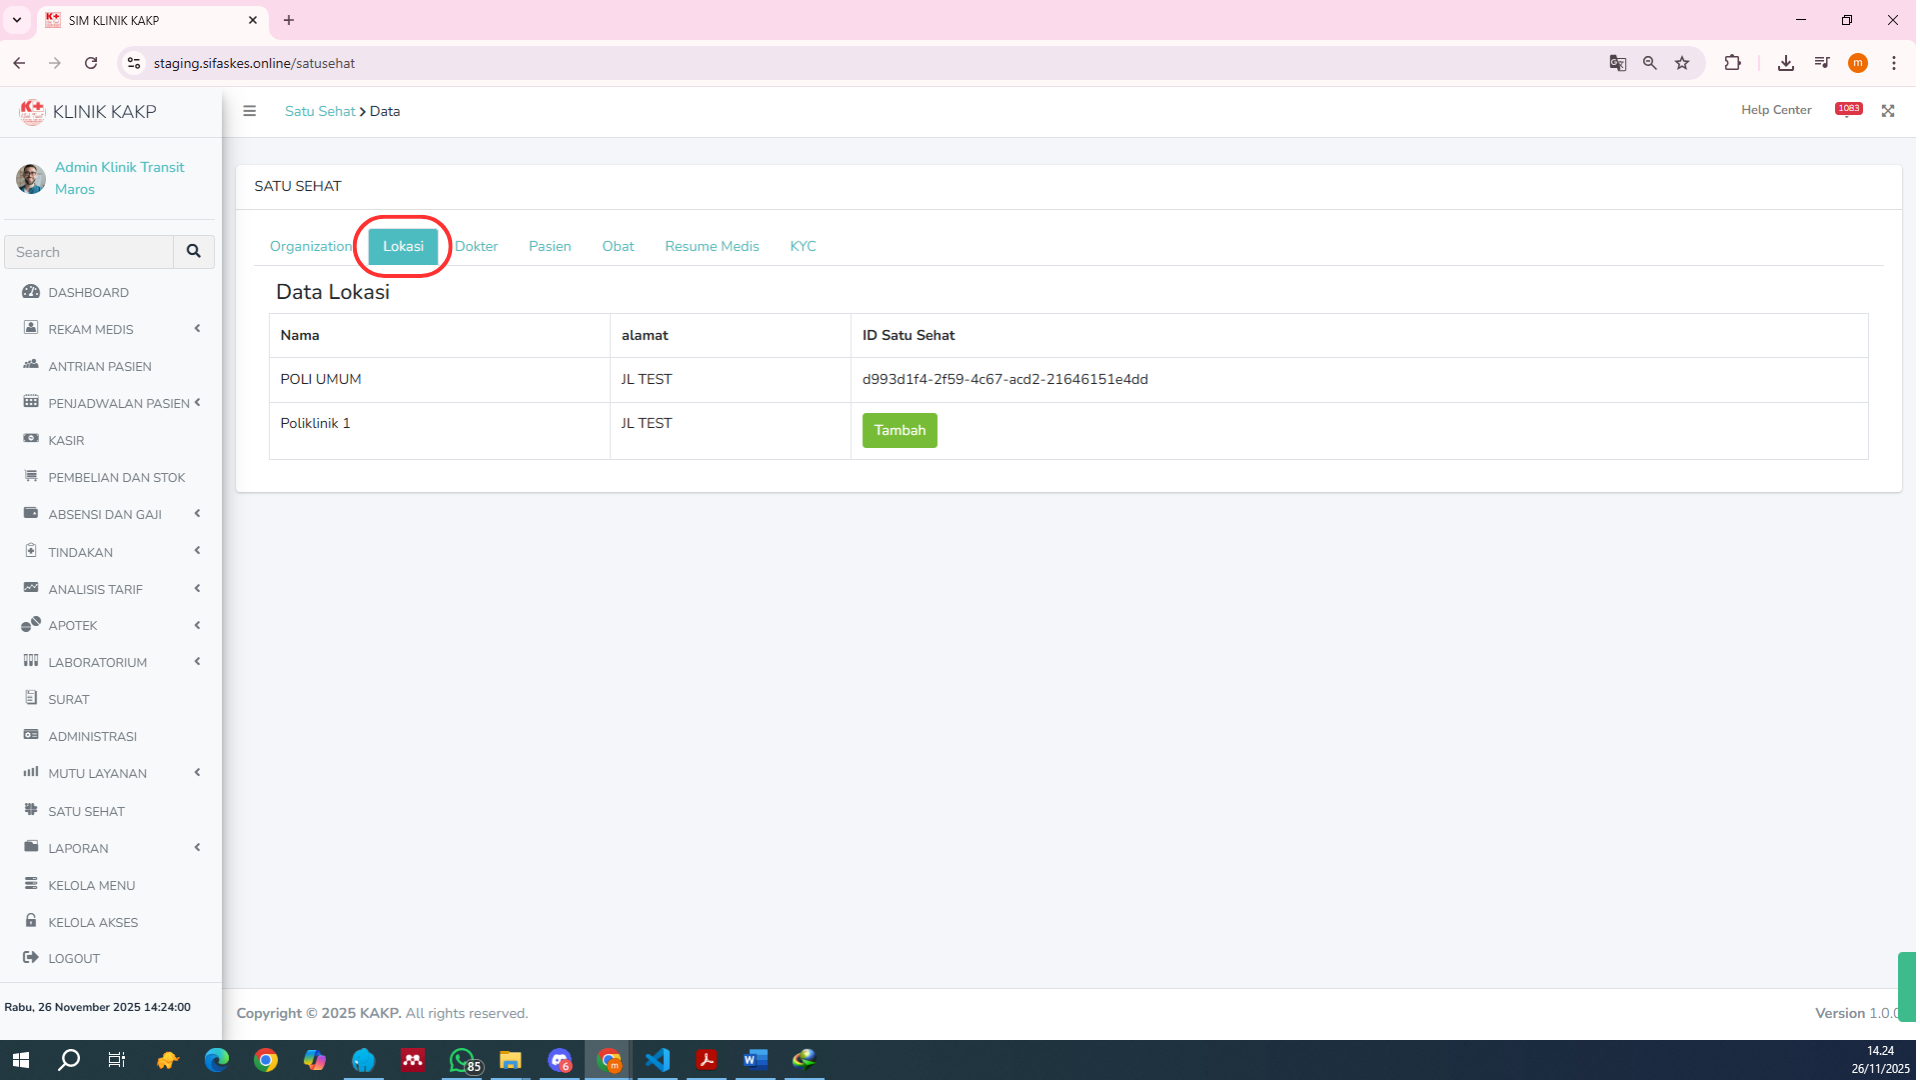The height and width of the screenshot is (1080, 1920).
Task: Click into the sidebar Search field
Action: [x=89, y=252]
